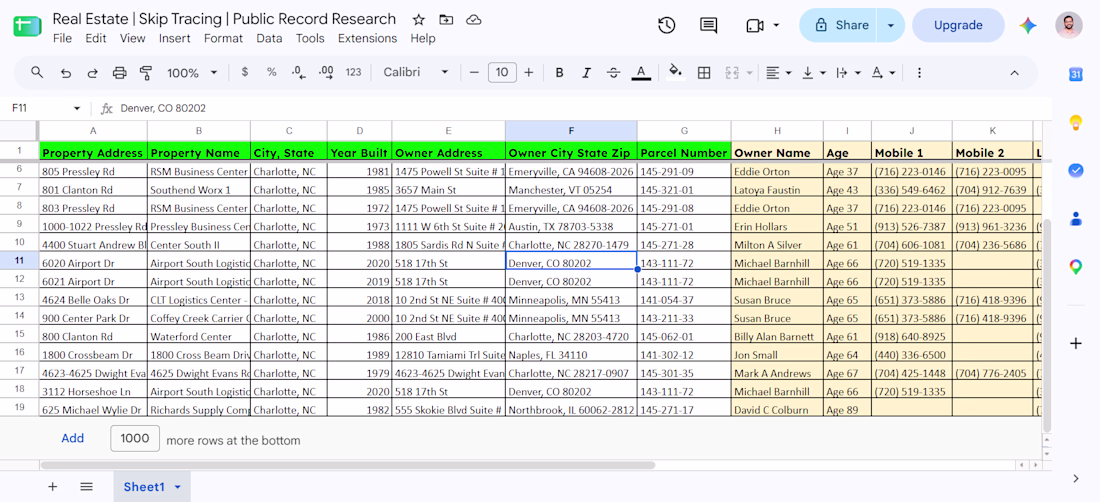Star the spreadsheet document
This screenshot has height=502, width=1100.
419,20
